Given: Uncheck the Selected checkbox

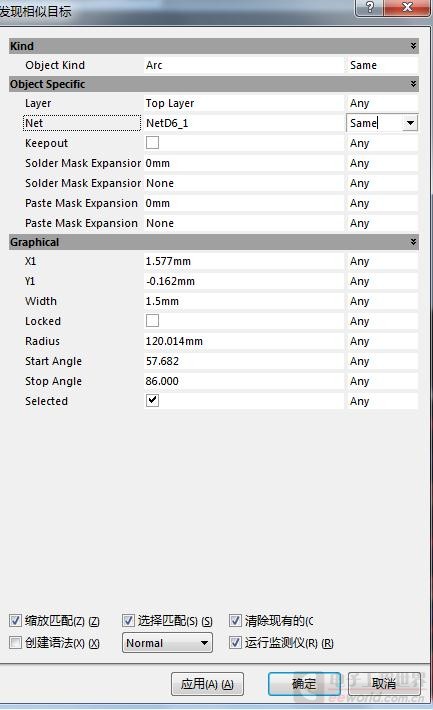Looking at the screenshot, I should tap(153, 400).
